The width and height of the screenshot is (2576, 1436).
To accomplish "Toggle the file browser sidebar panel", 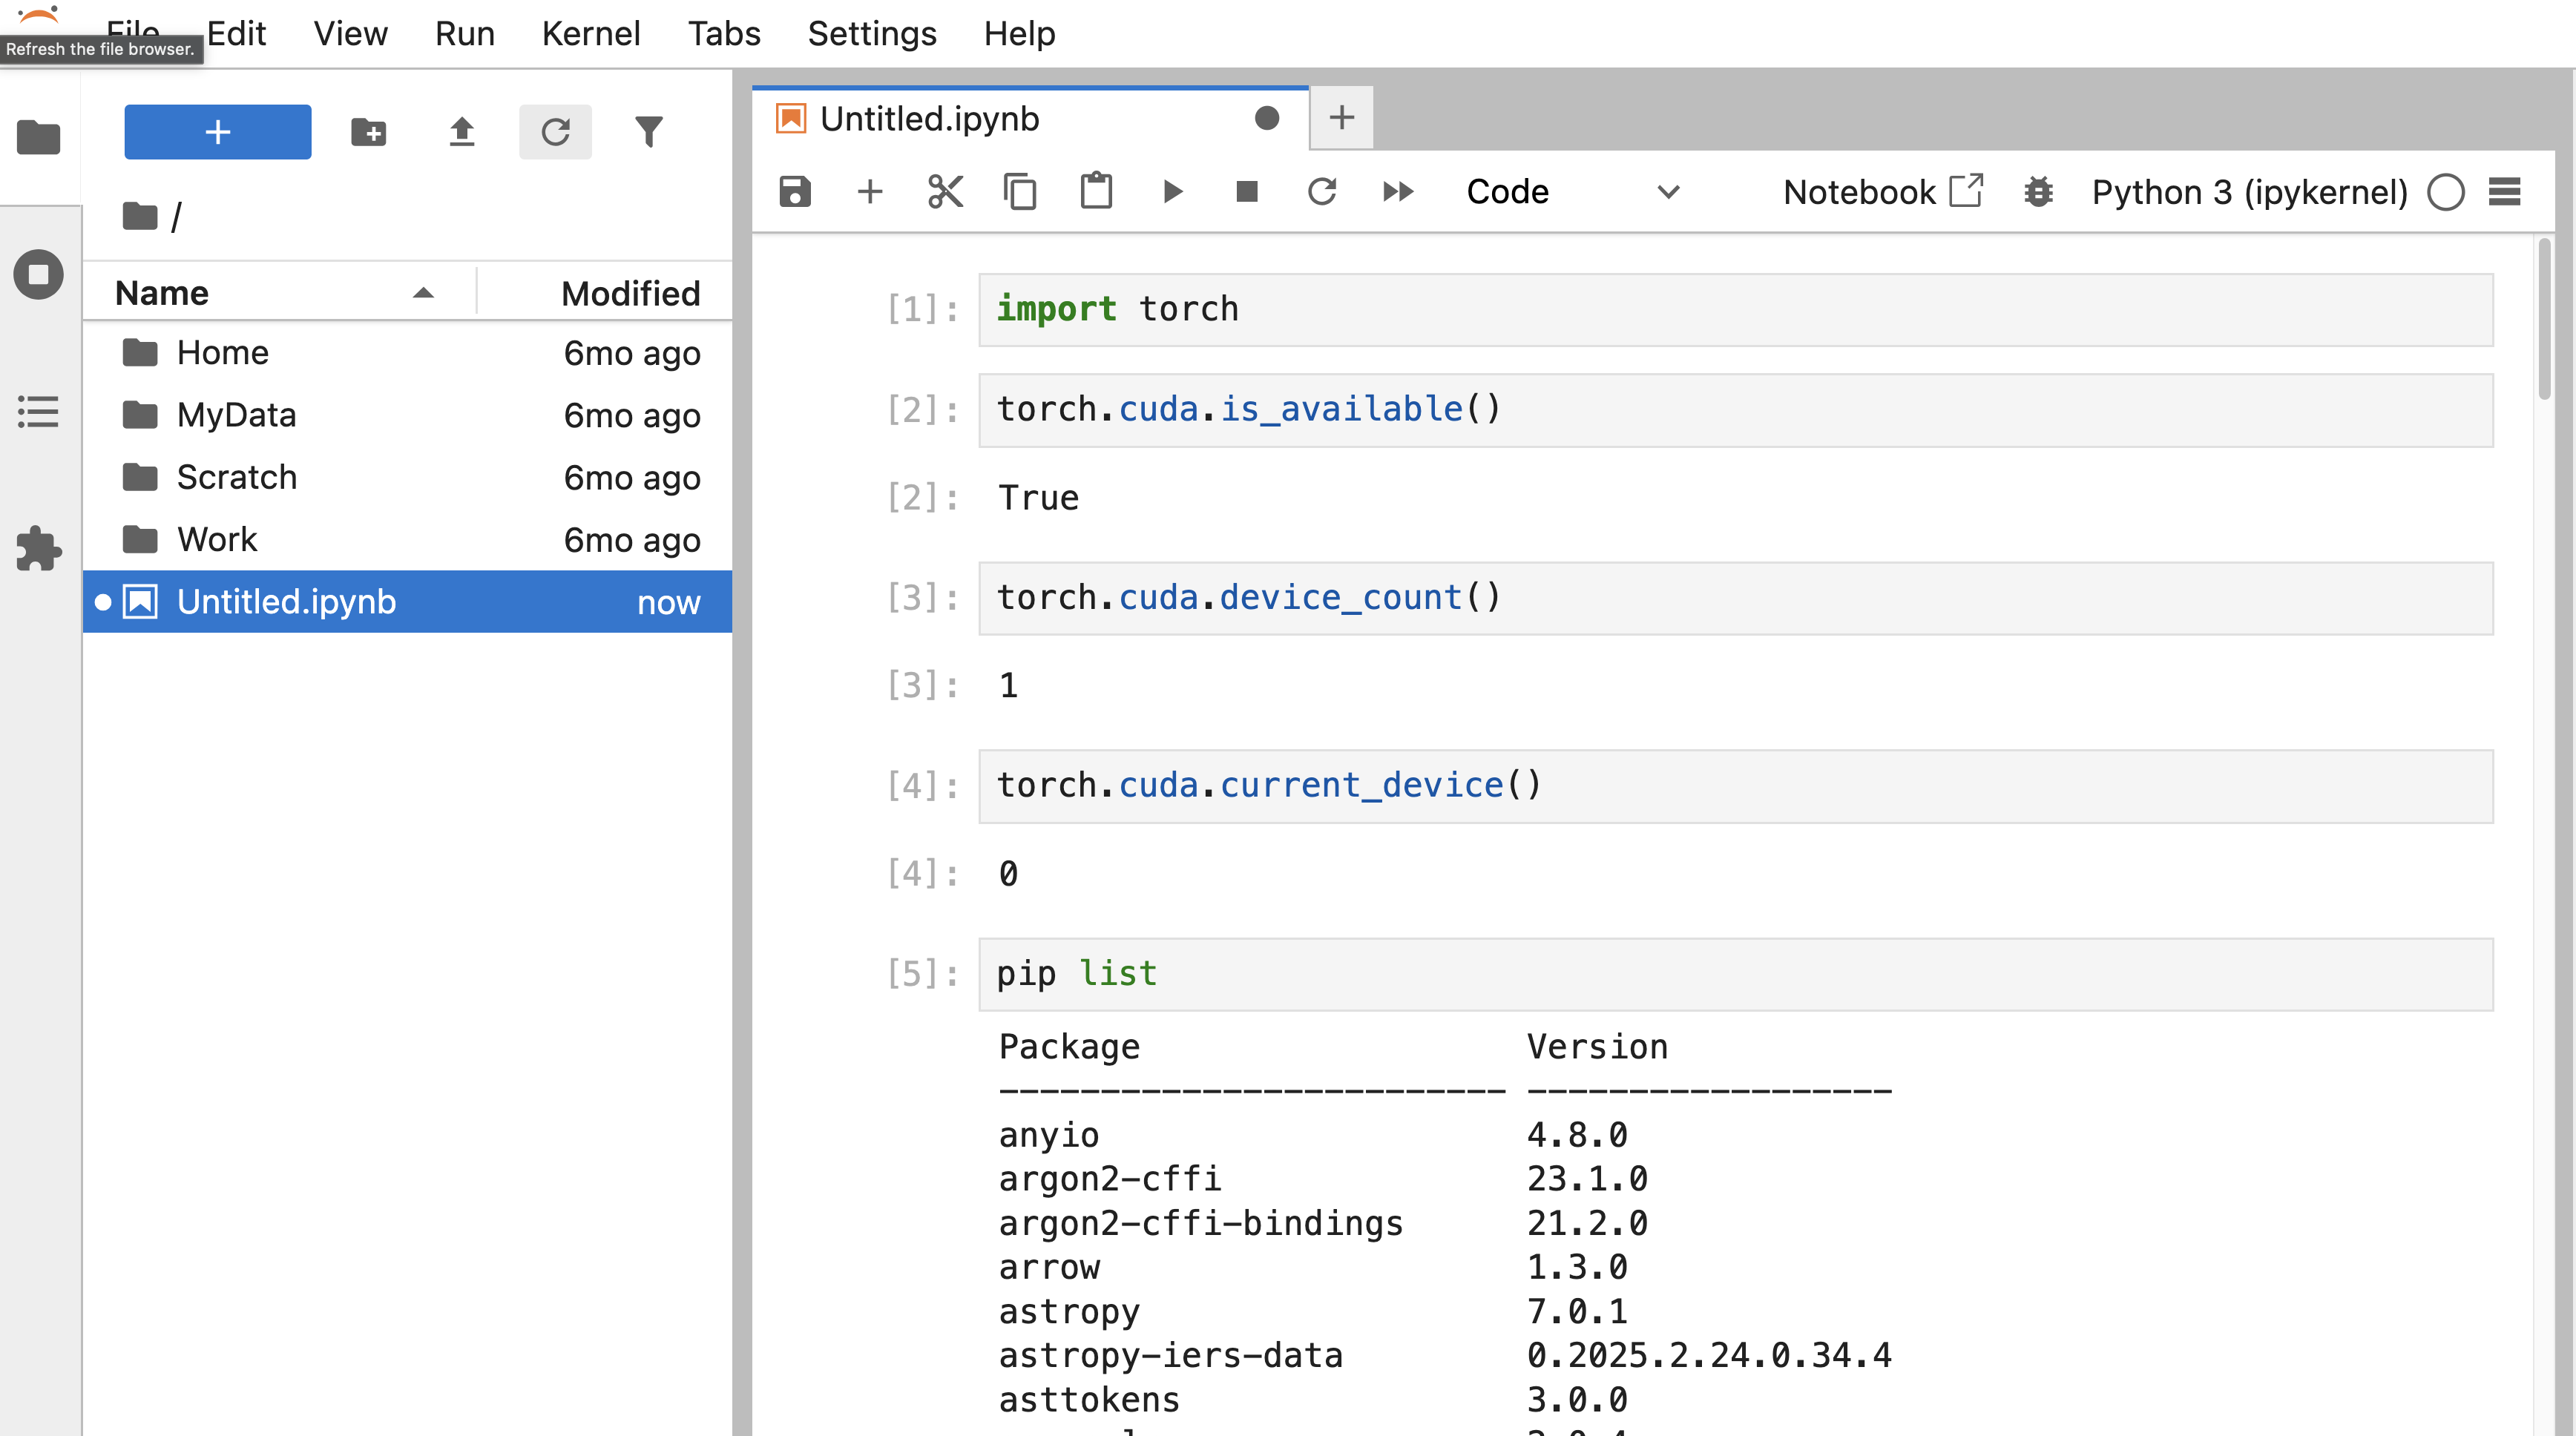I will pyautogui.click(x=39, y=138).
